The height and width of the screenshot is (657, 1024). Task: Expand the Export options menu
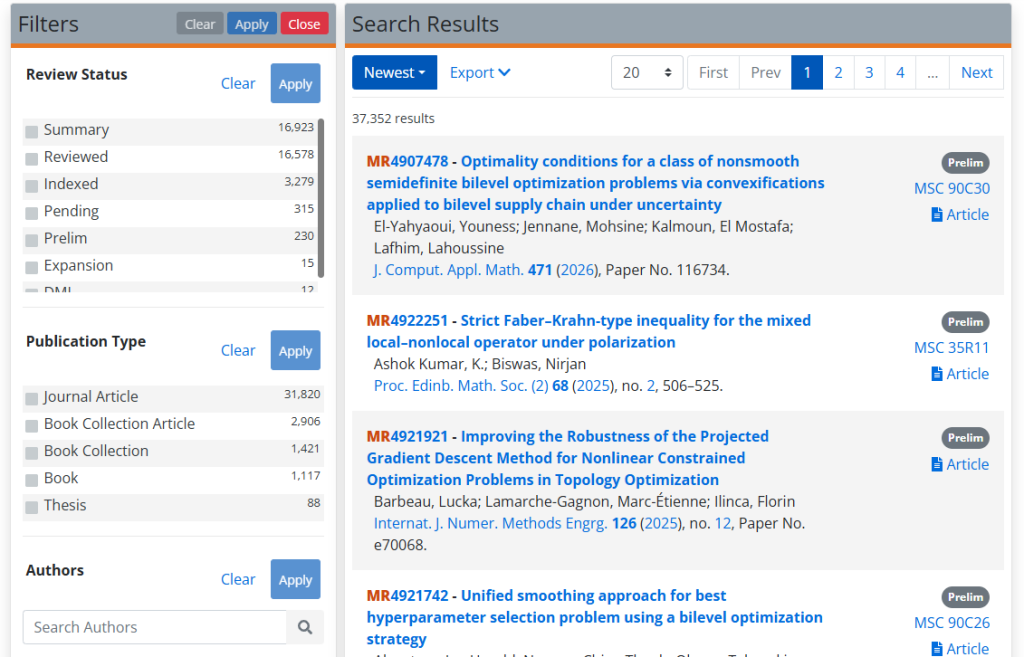480,73
